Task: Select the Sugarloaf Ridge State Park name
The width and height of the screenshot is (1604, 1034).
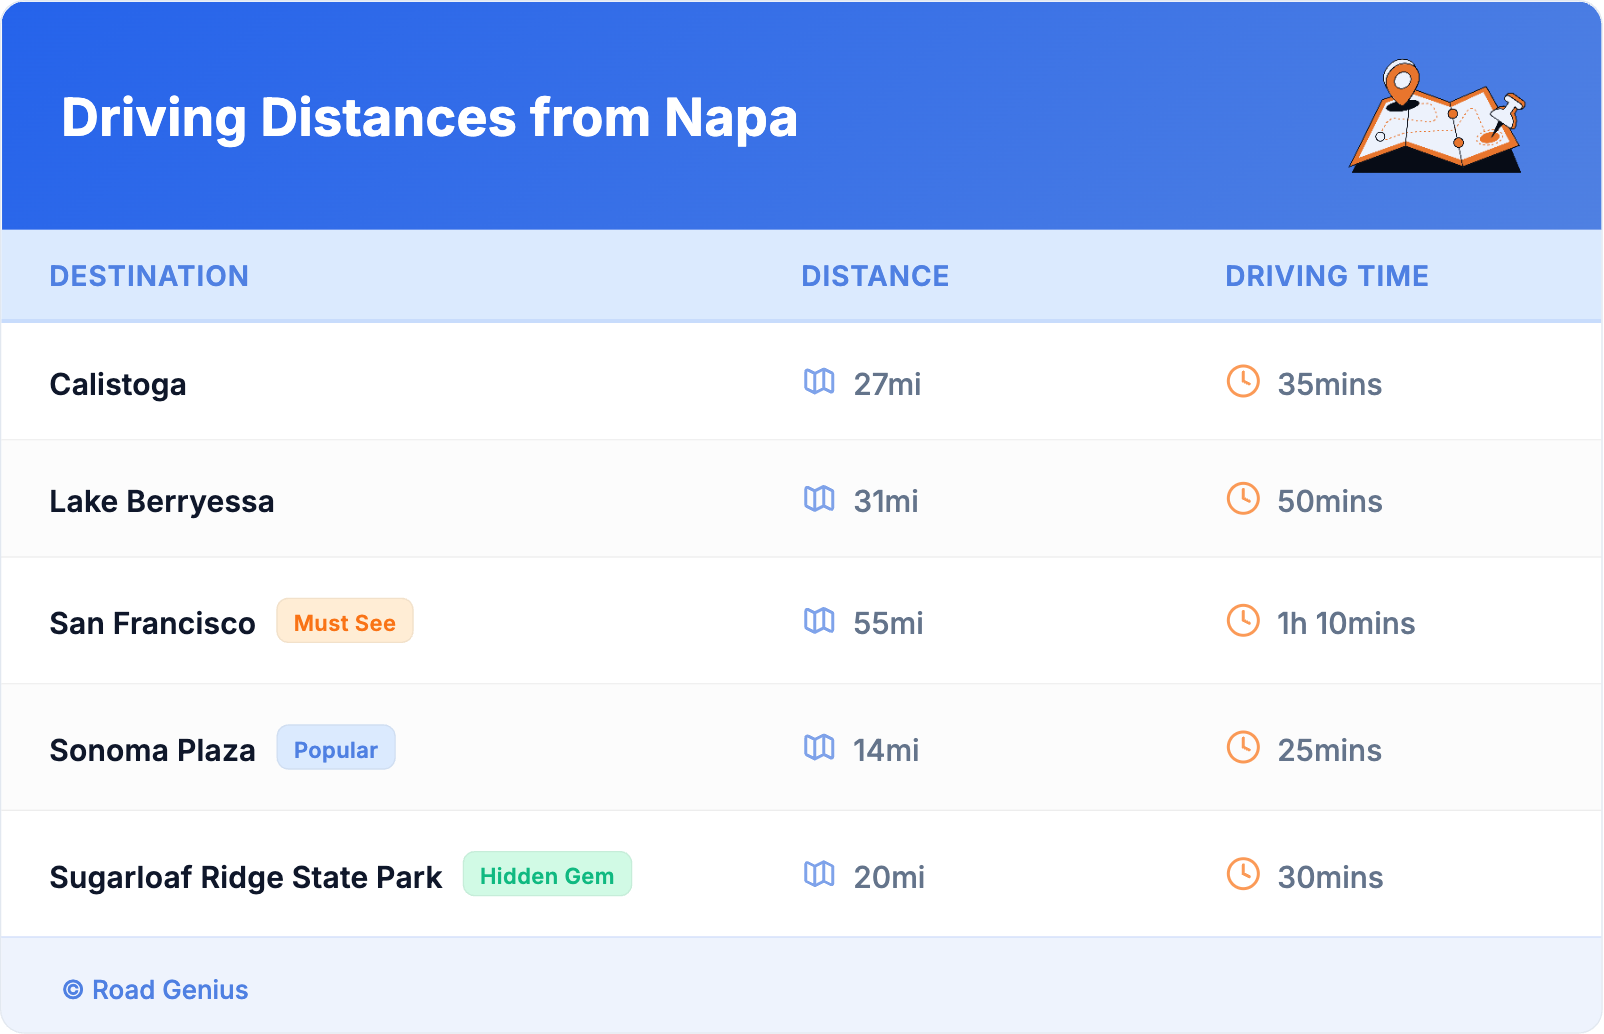Action: click(246, 878)
